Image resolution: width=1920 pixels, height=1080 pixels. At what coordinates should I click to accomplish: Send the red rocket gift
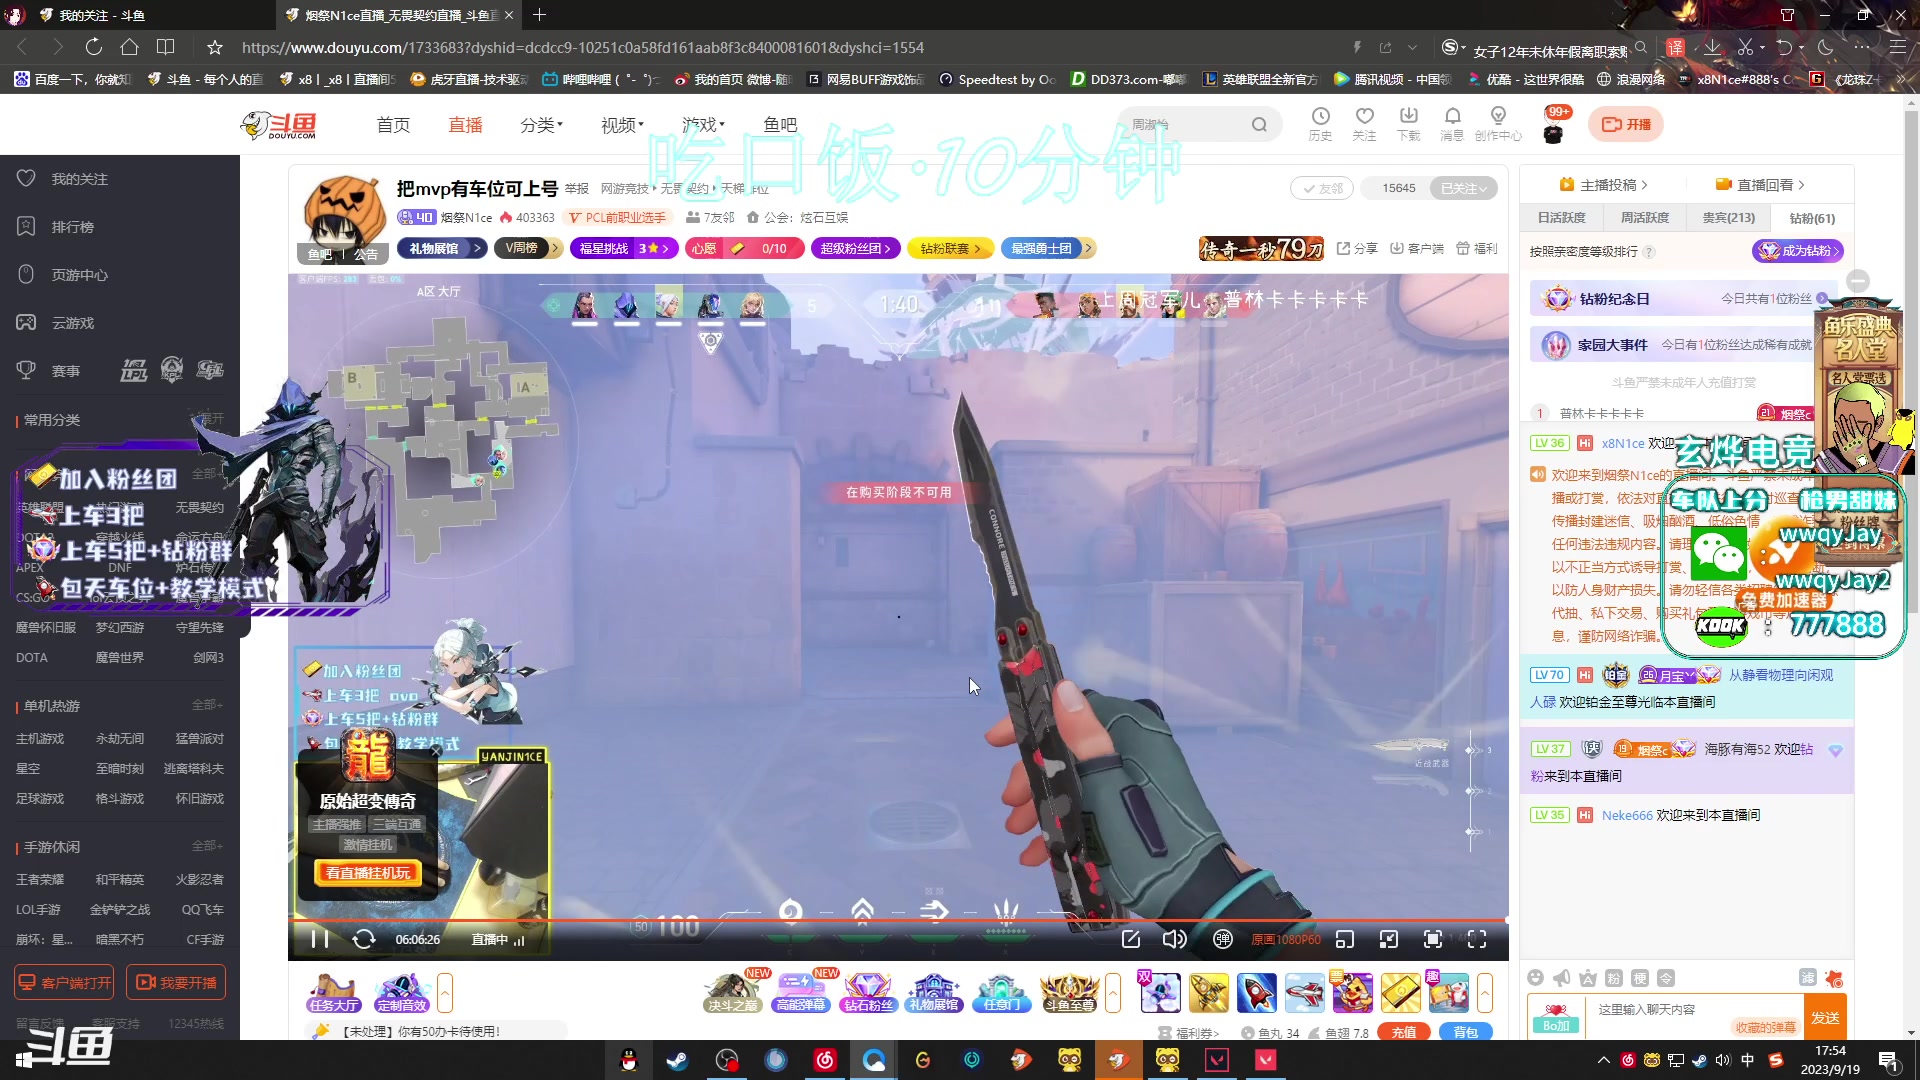[x=1257, y=993]
